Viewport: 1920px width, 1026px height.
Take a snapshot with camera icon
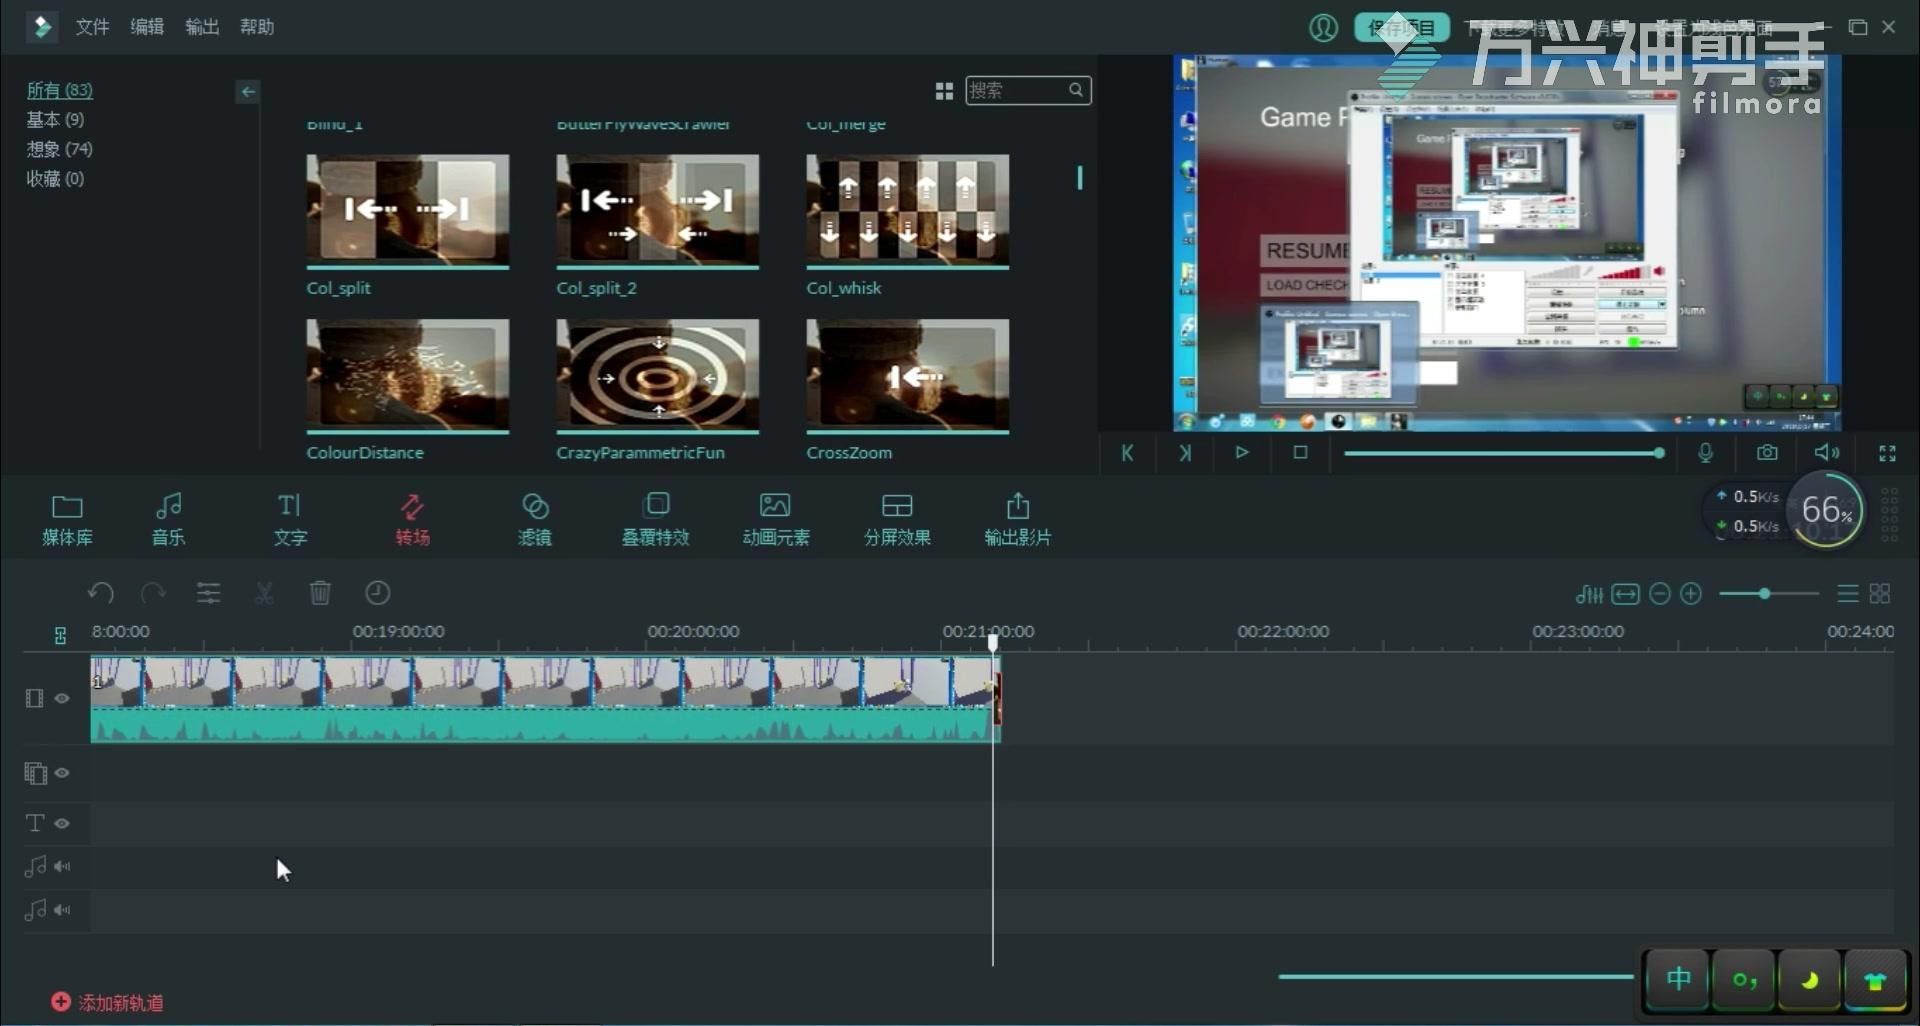1768,453
